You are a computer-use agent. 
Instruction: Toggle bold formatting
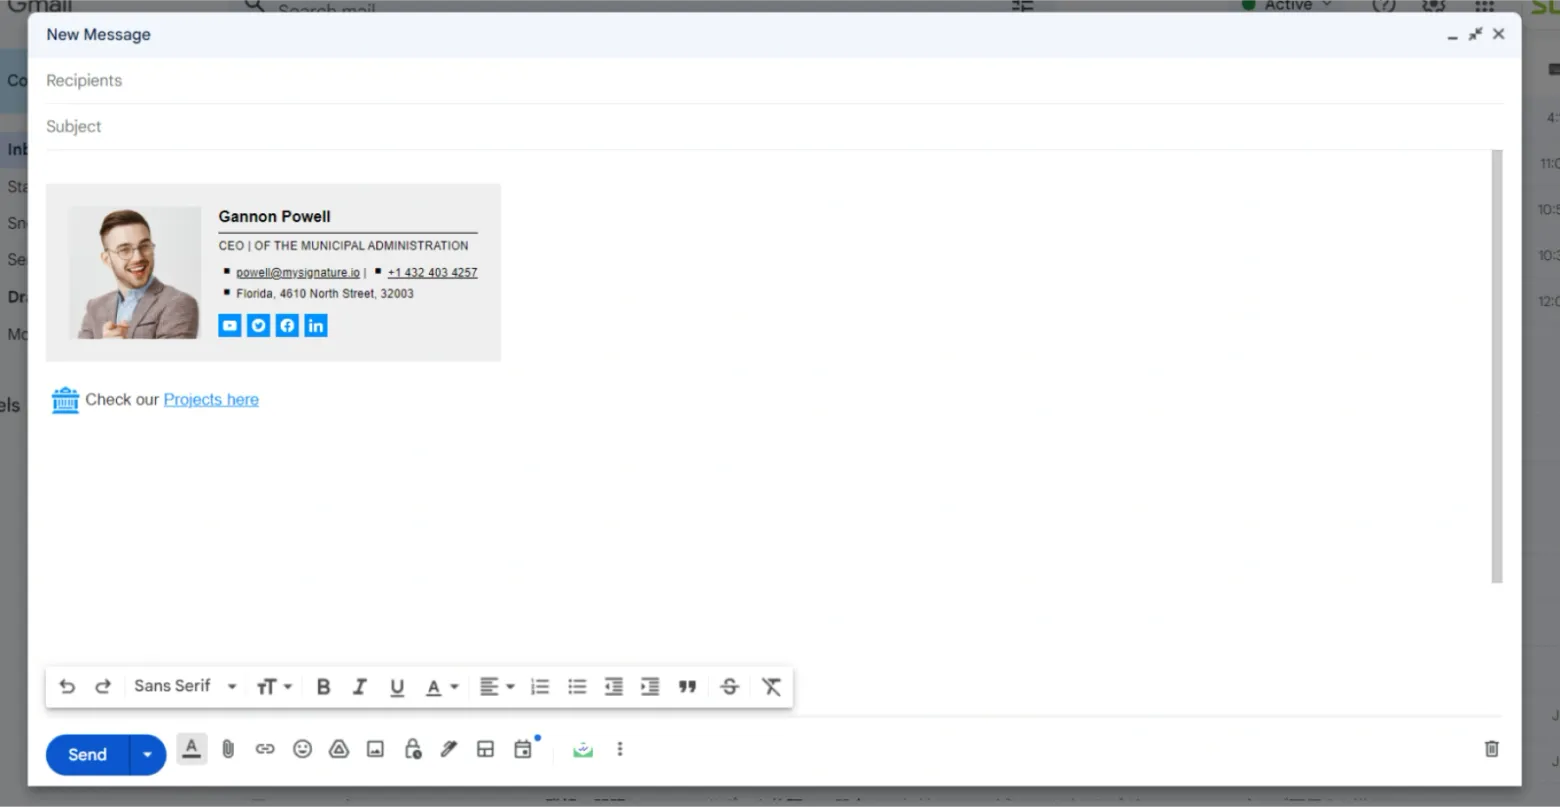point(323,687)
